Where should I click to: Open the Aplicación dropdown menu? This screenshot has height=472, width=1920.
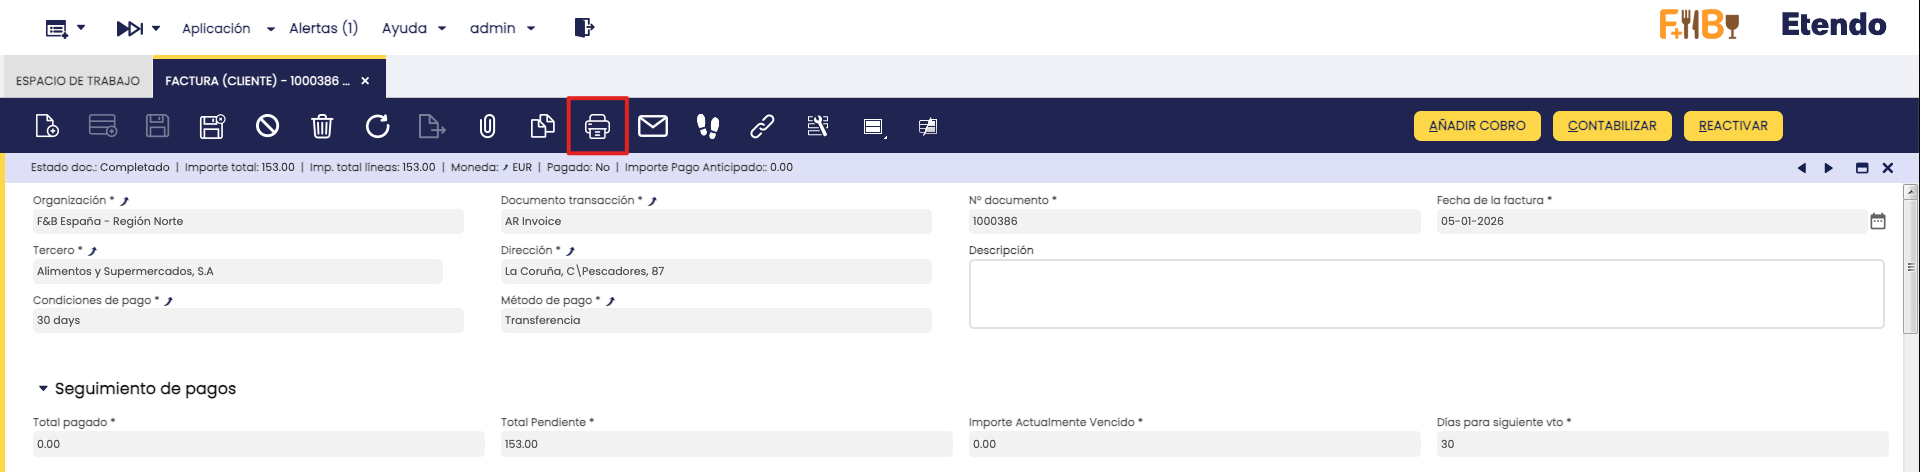tap(227, 28)
